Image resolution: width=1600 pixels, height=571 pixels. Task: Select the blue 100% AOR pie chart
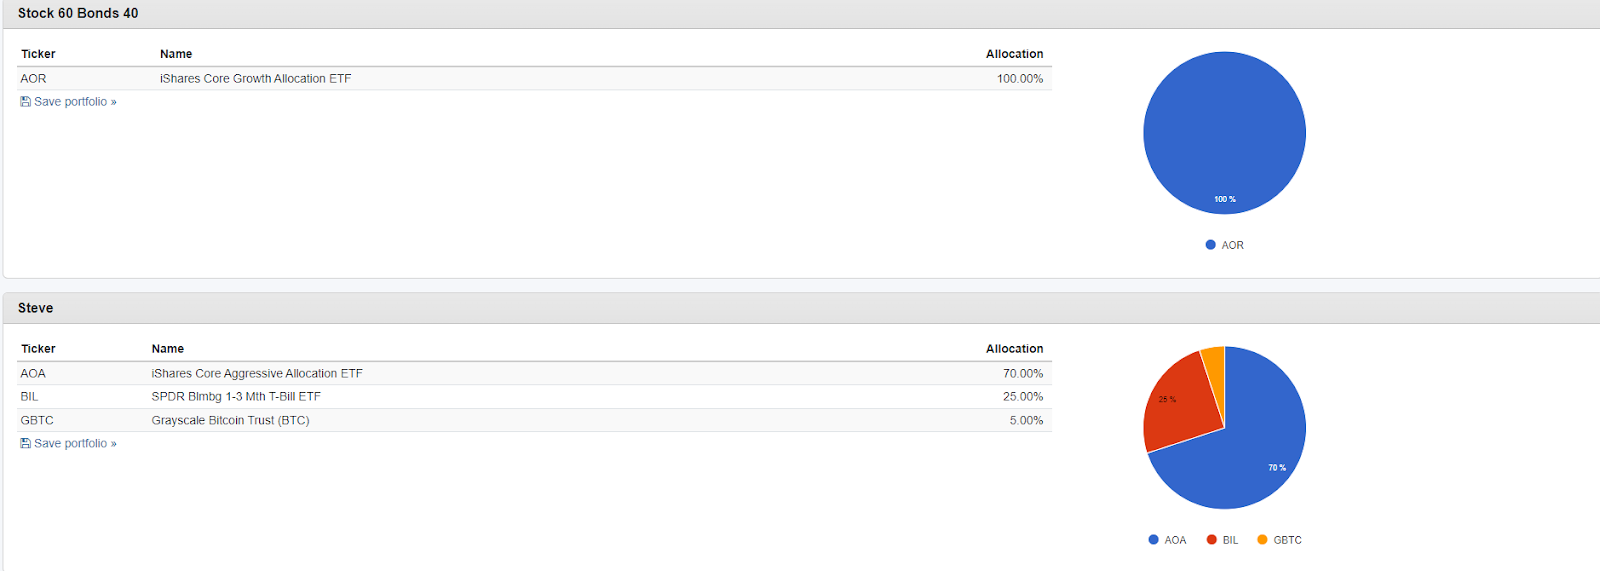point(1225,133)
